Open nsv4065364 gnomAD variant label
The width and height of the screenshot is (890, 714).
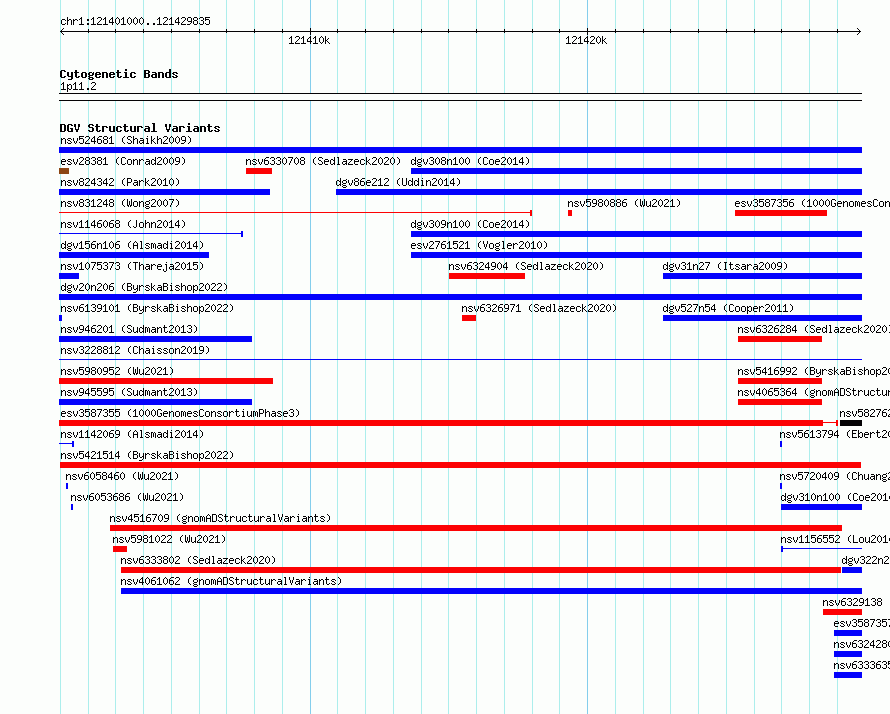pyautogui.click(x=813, y=392)
